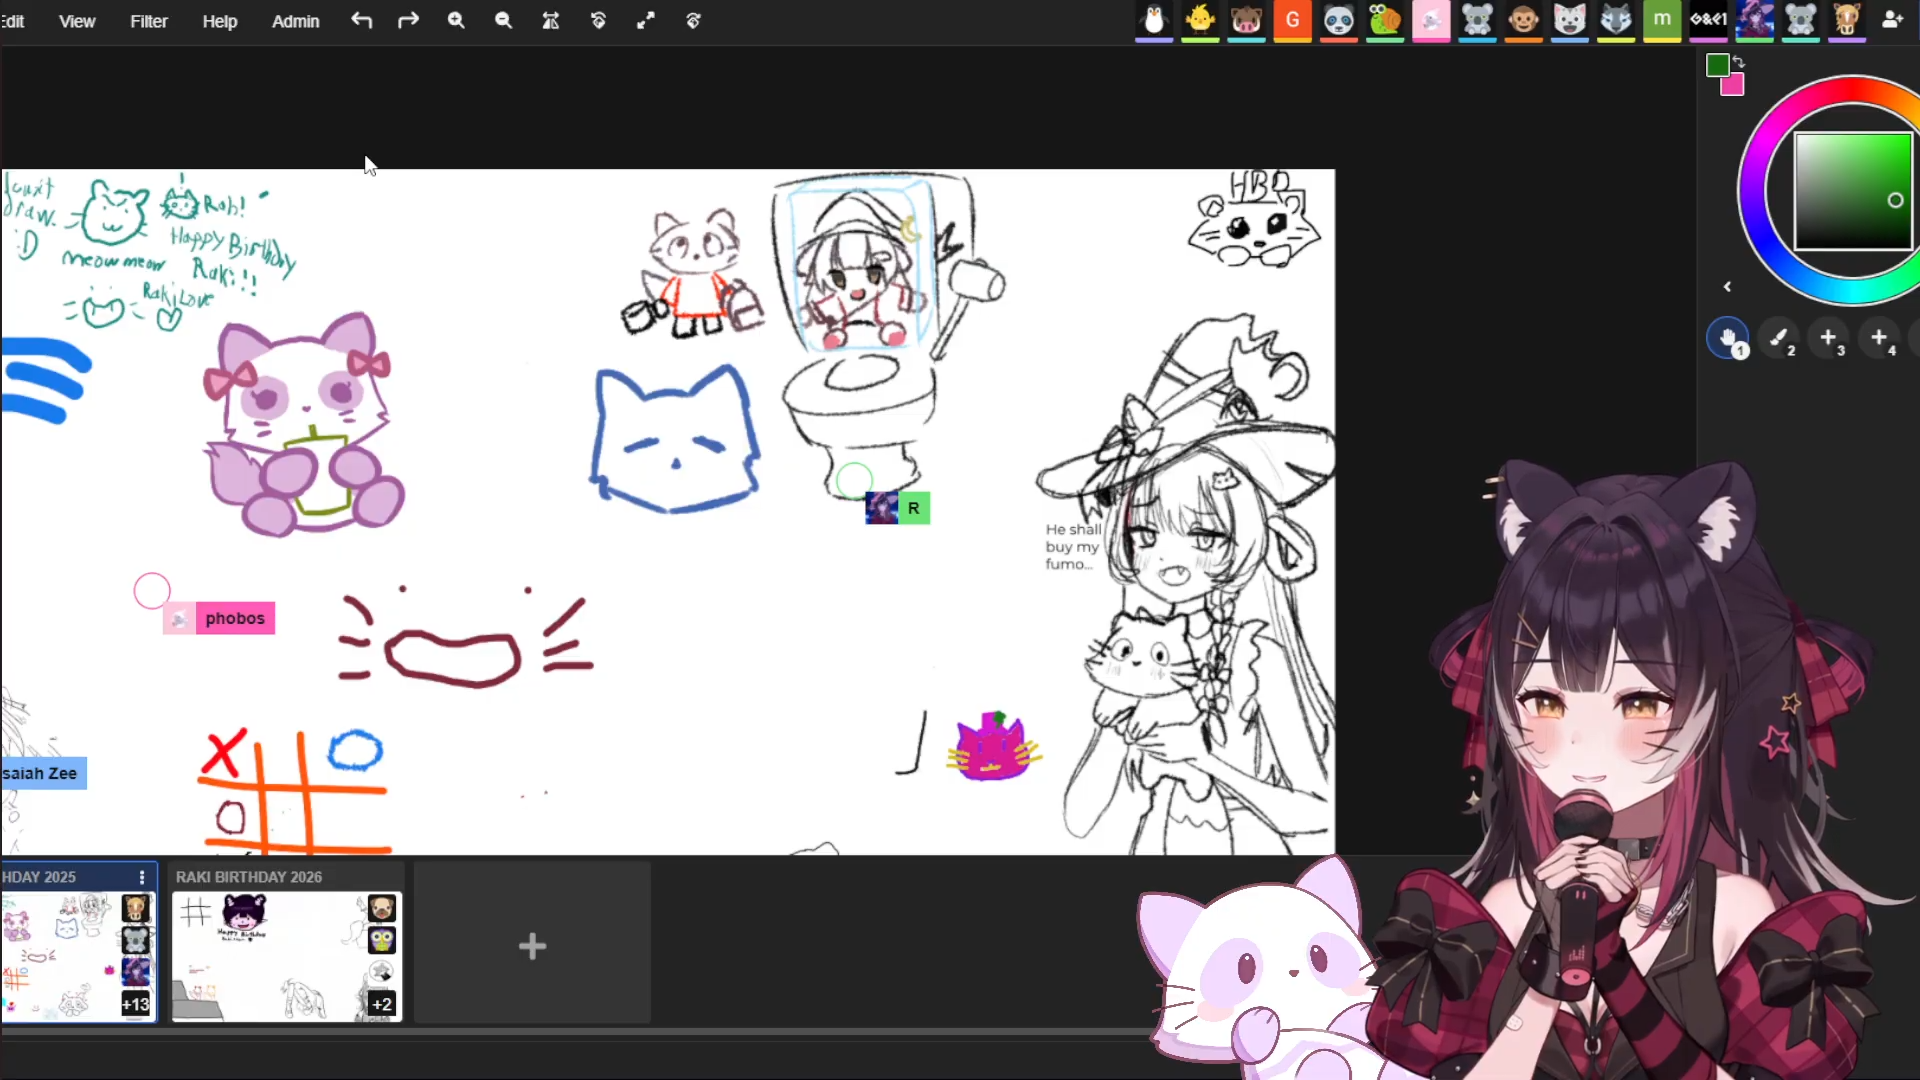Flip the canvas view horizontally
Image resolution: width=1920 pixels, height=1080 pixels.
point(551,21)
